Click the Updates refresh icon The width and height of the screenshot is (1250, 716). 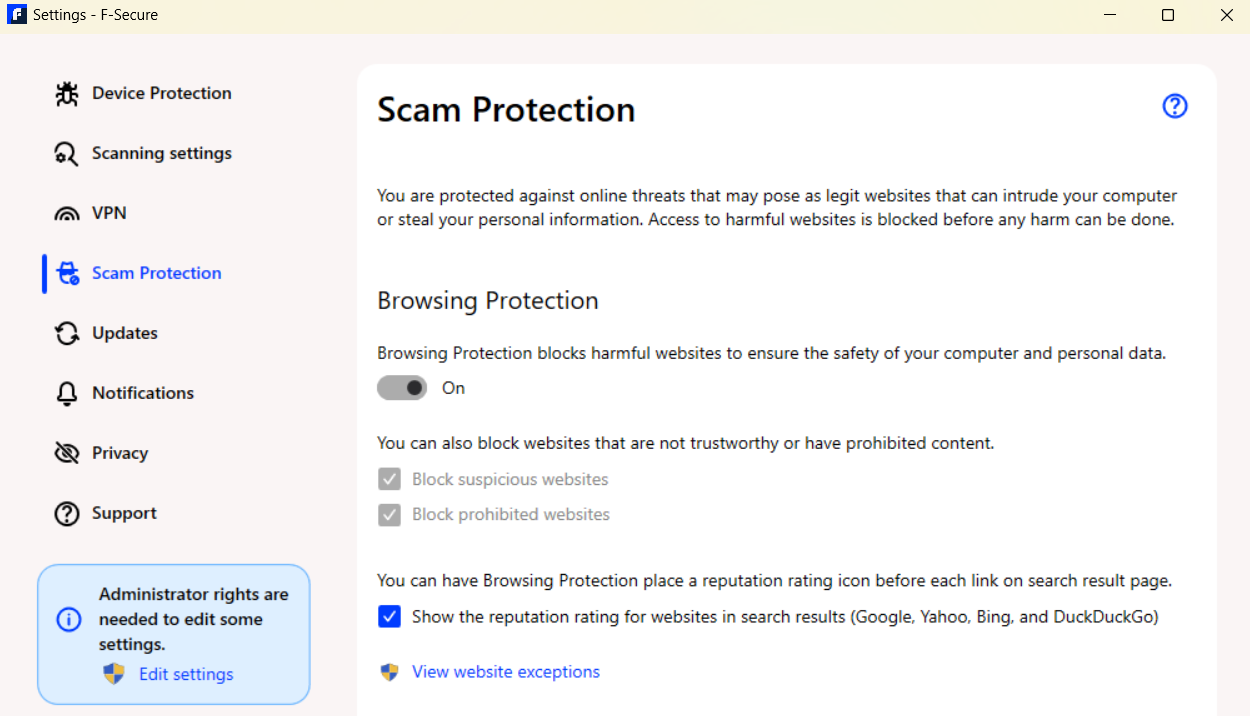(x=66, y=332)
